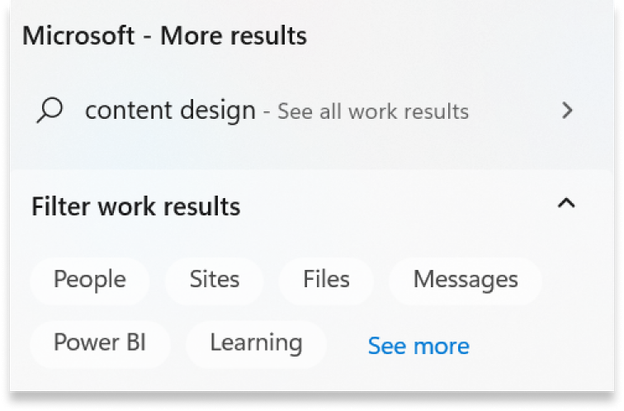Click the content design search query text

coord(170,110)
